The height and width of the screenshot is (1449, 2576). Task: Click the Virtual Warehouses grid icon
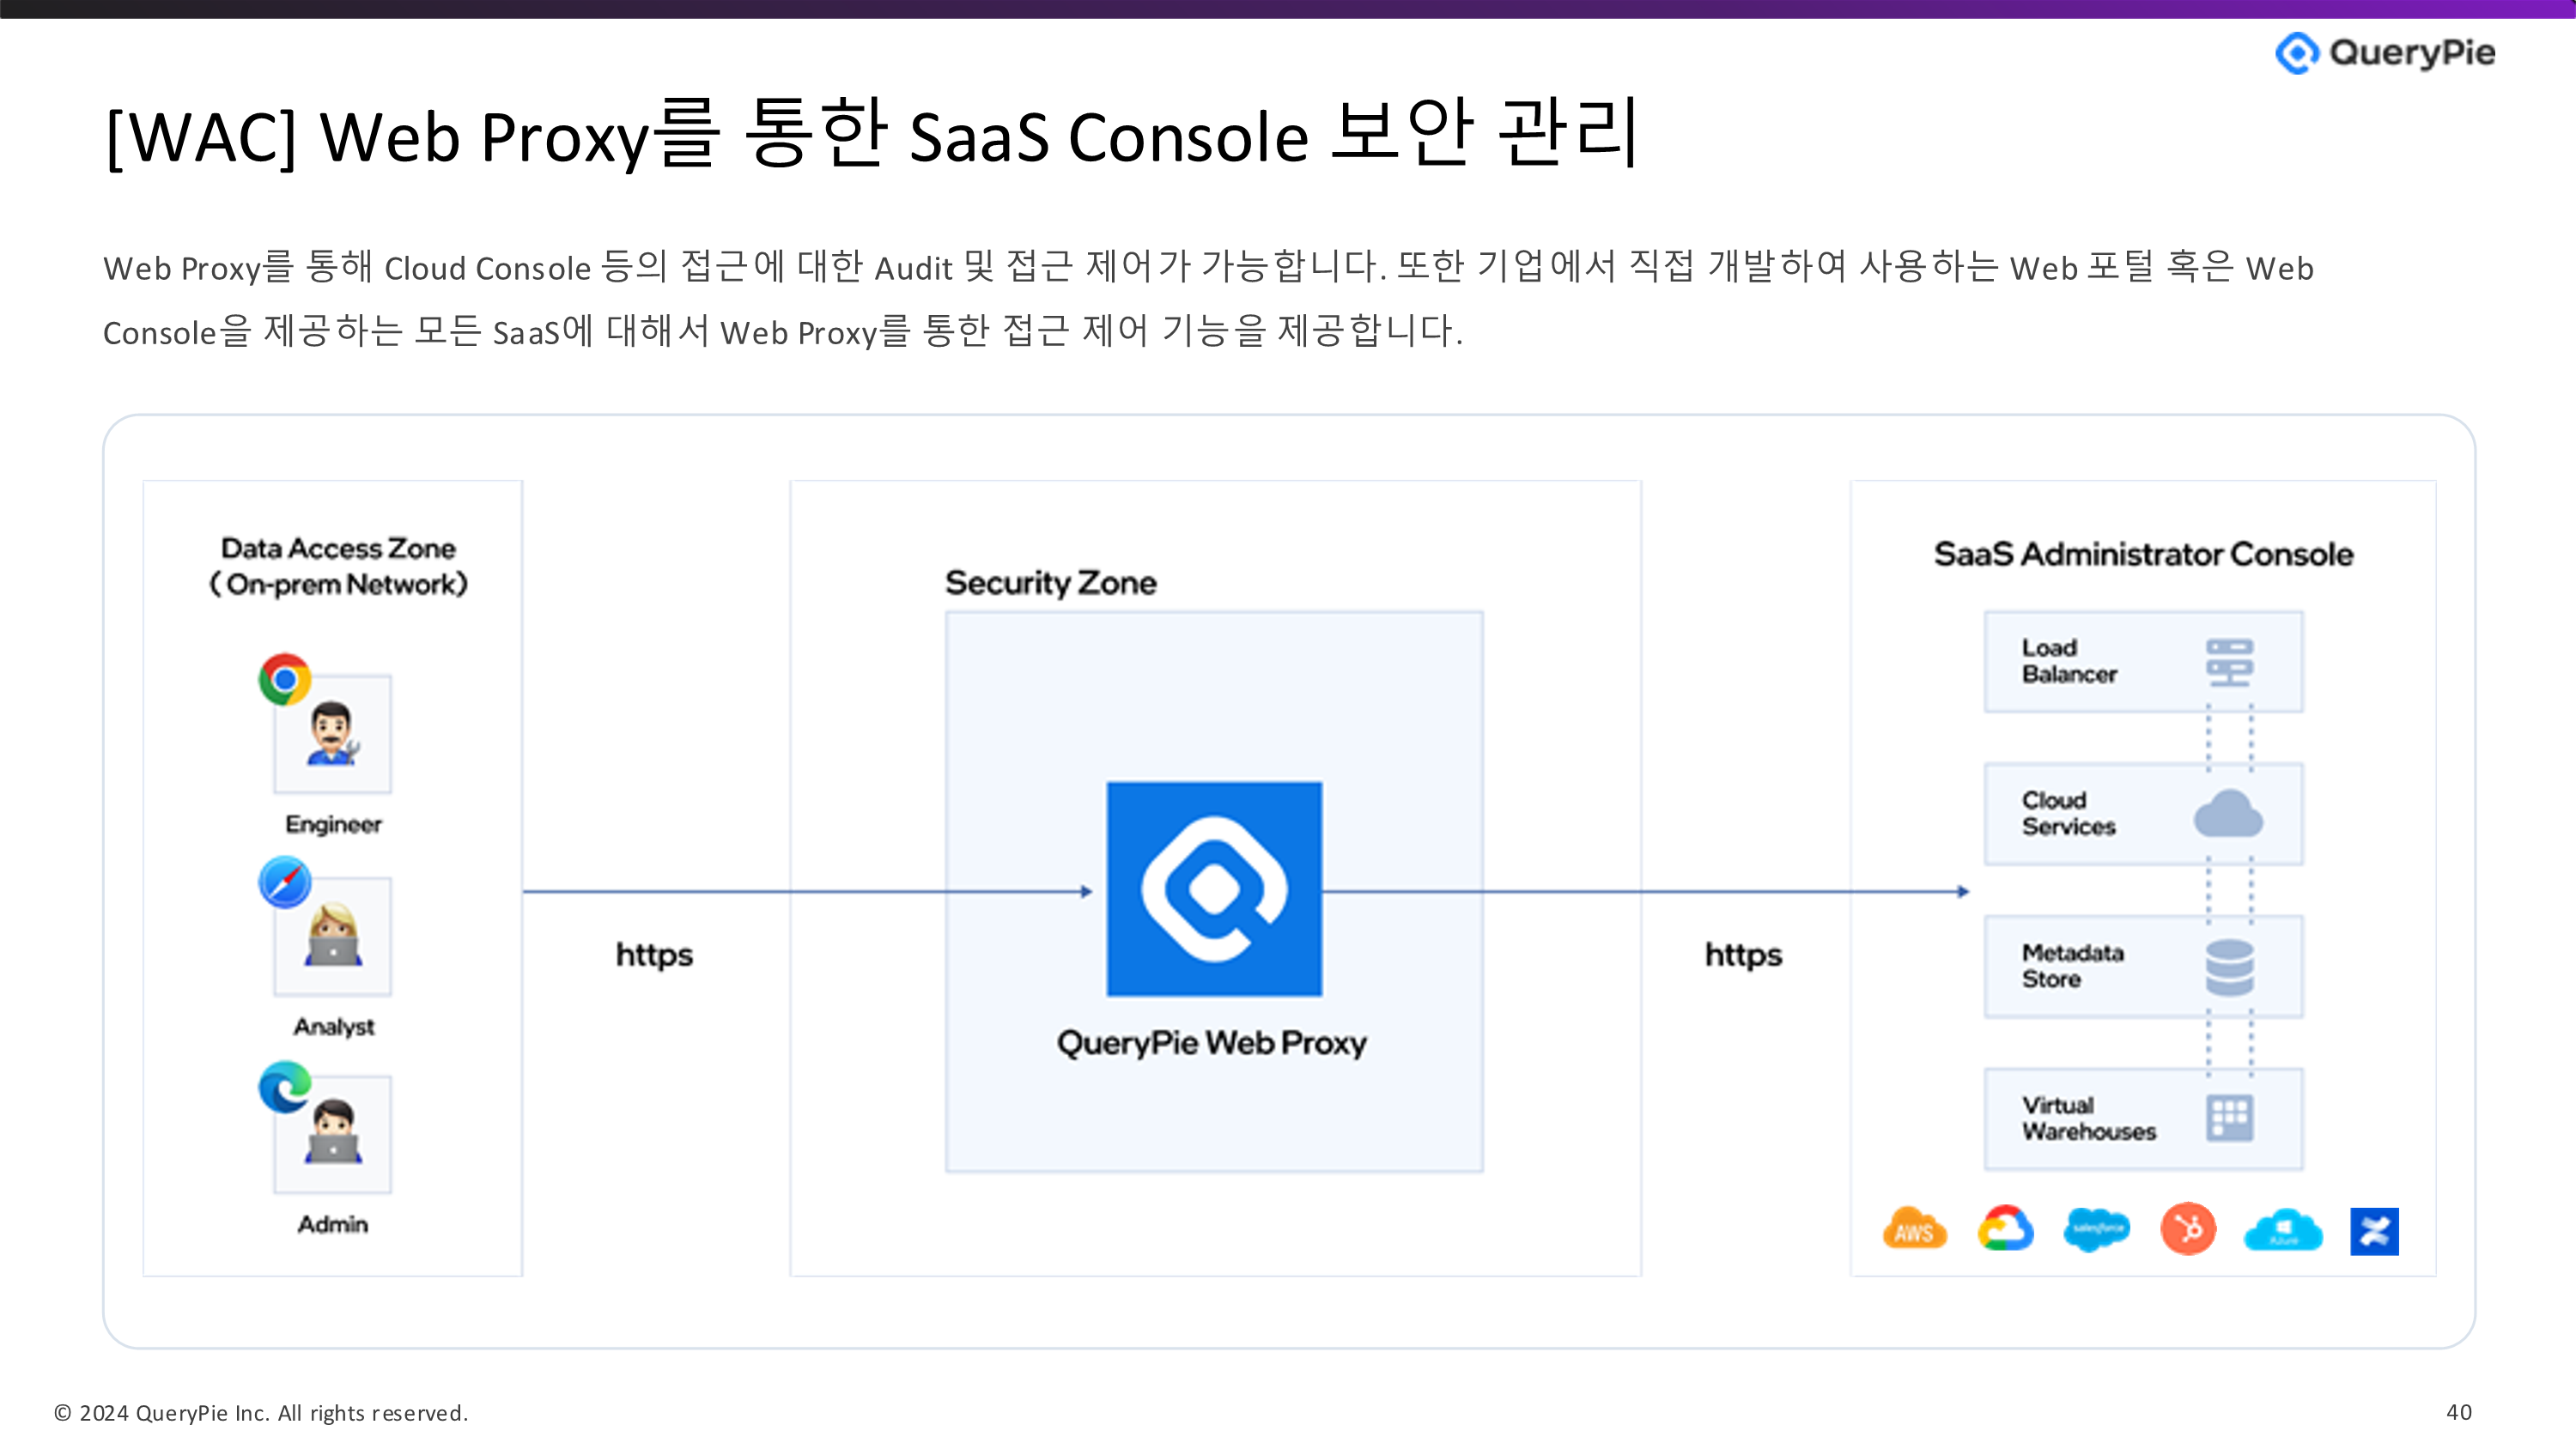point(2229,1118)
